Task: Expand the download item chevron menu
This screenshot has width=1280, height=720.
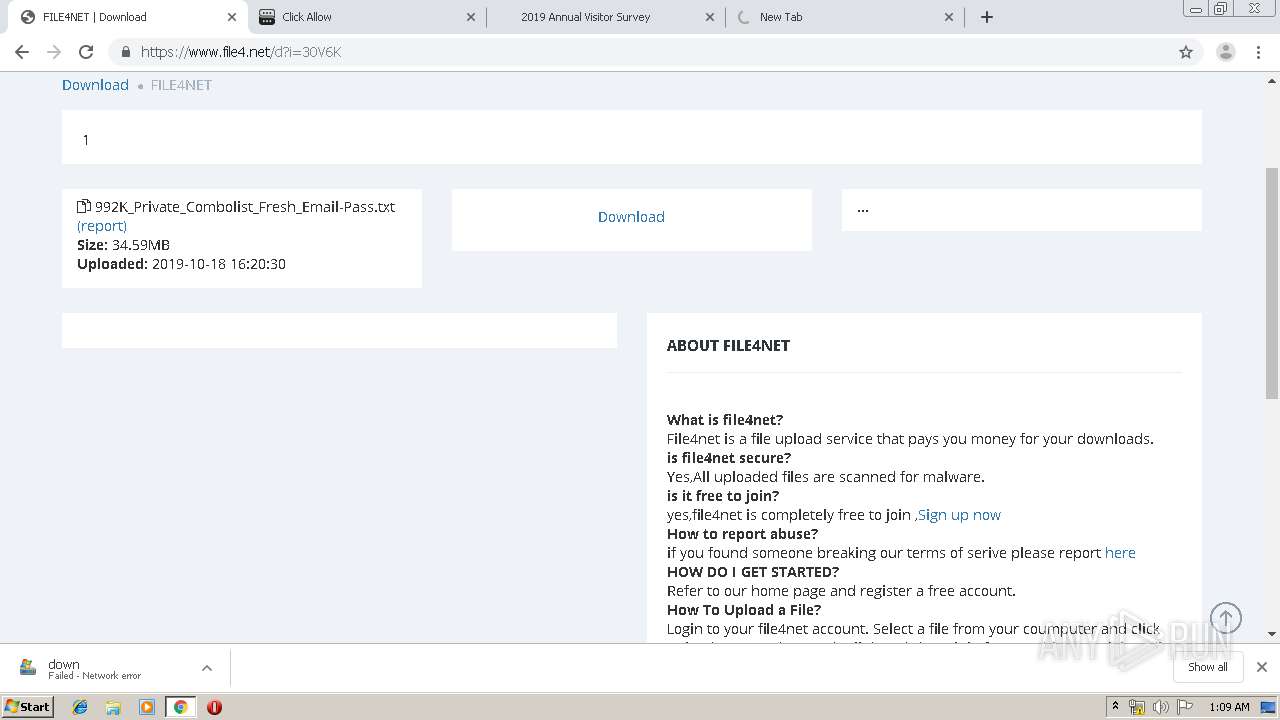Action: pos(207,668)
